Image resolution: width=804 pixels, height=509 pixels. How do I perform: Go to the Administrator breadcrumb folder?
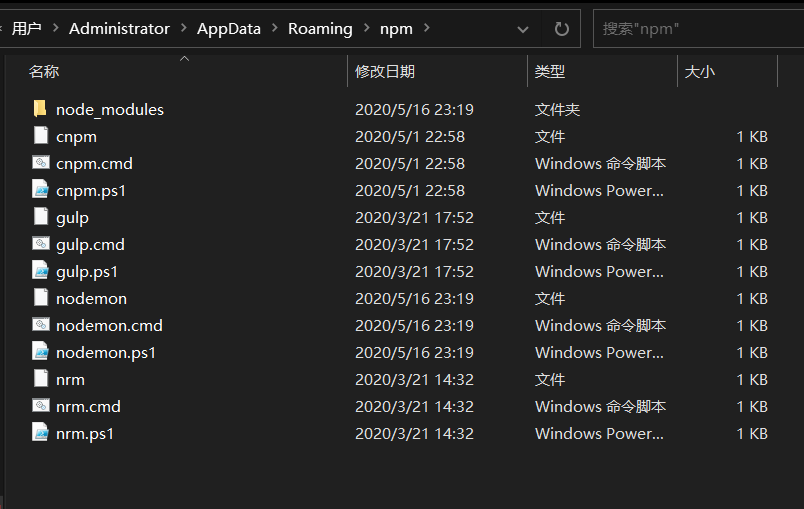tap(119, 29)
